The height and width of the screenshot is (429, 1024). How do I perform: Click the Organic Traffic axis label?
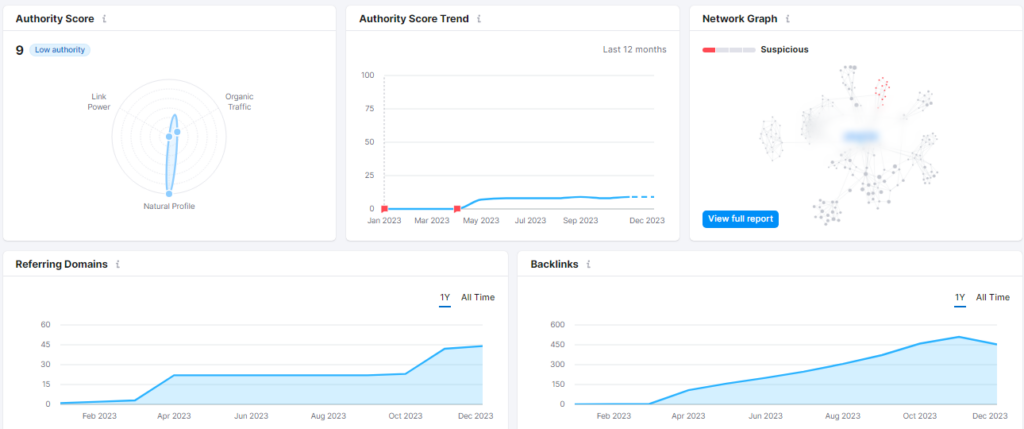[240, 101]
